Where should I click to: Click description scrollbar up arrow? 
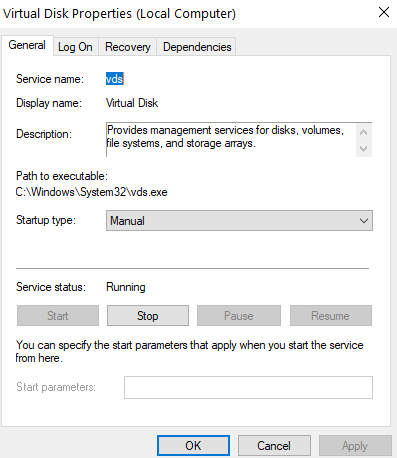364,132
